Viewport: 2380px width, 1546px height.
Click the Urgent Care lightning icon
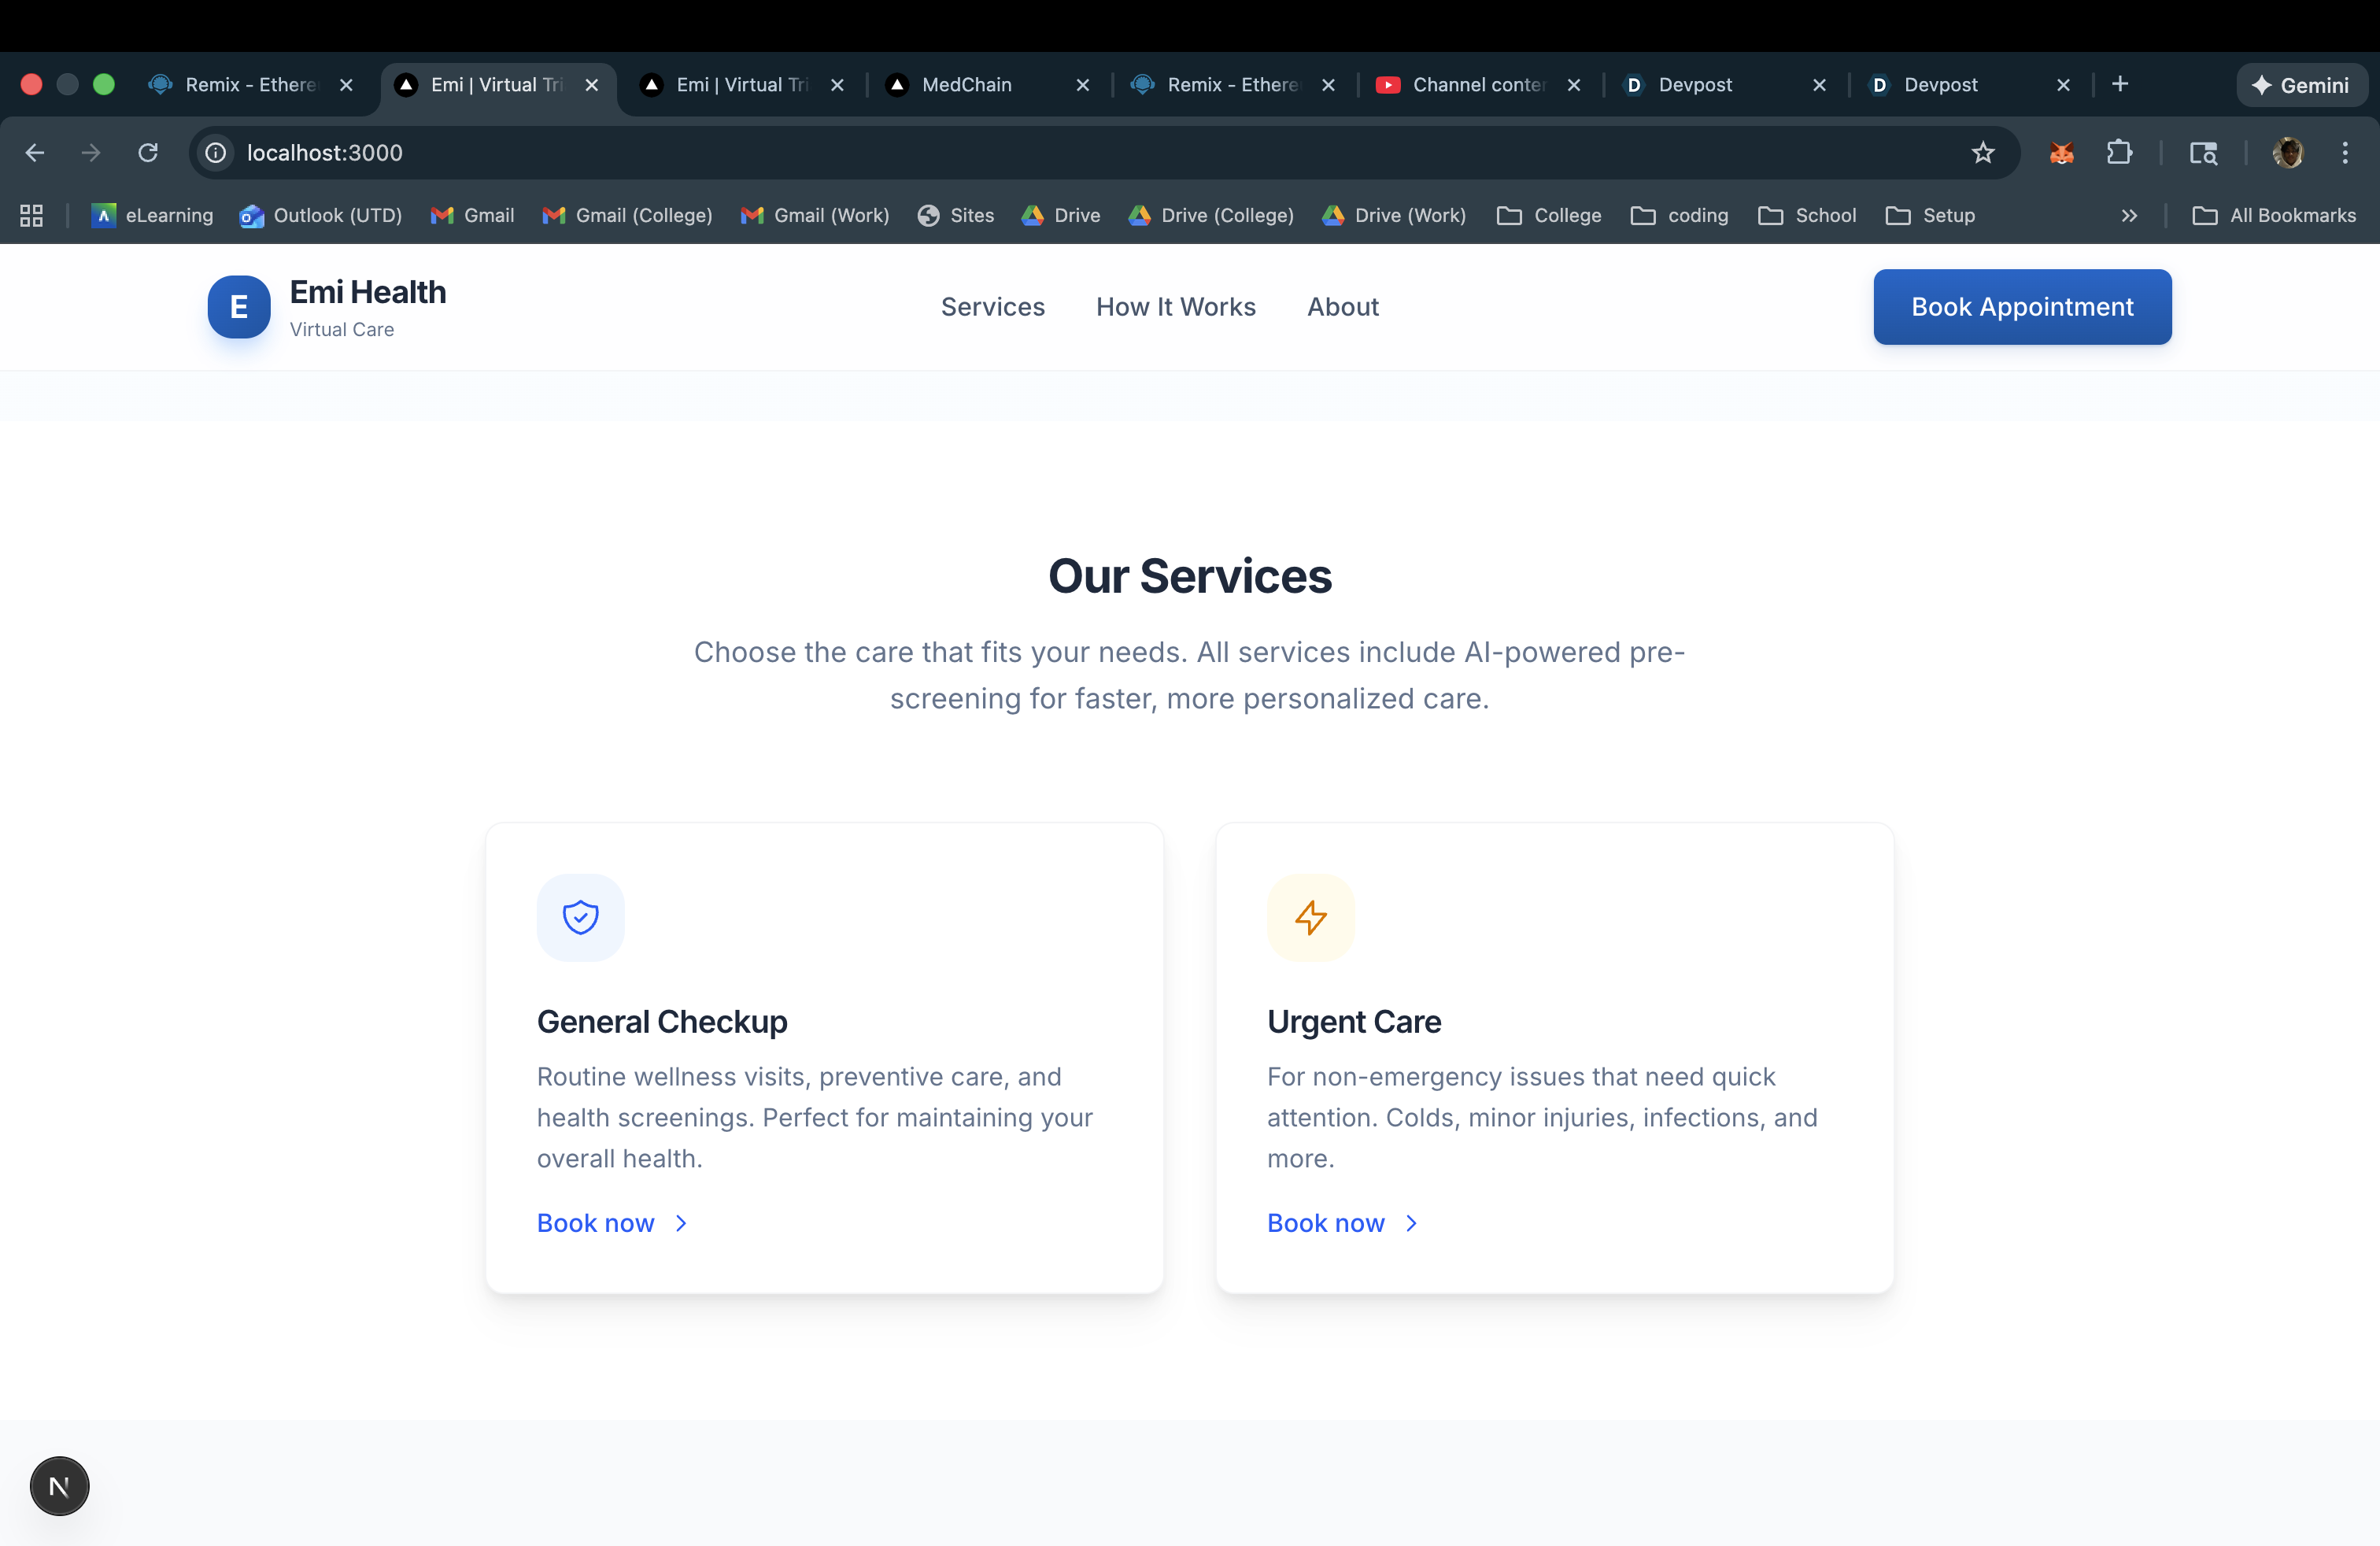[1310, 917]
